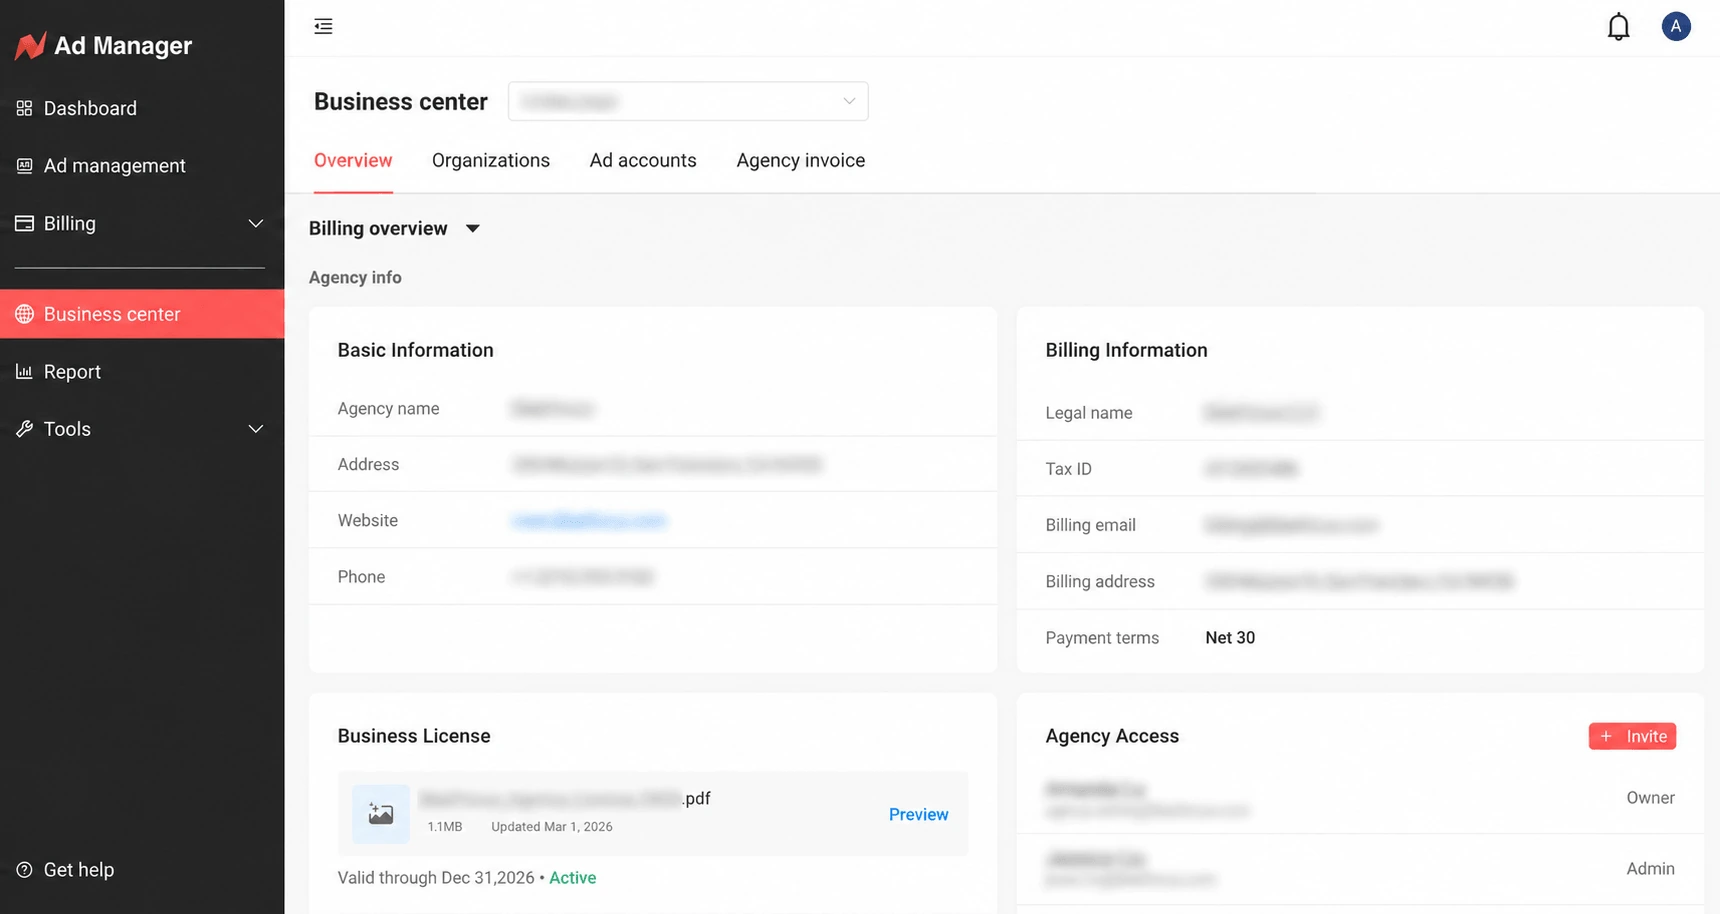This screenshot has height=914, width=1720.
Task: Click the Ad Manager logo icon
Action: [30, 46]
